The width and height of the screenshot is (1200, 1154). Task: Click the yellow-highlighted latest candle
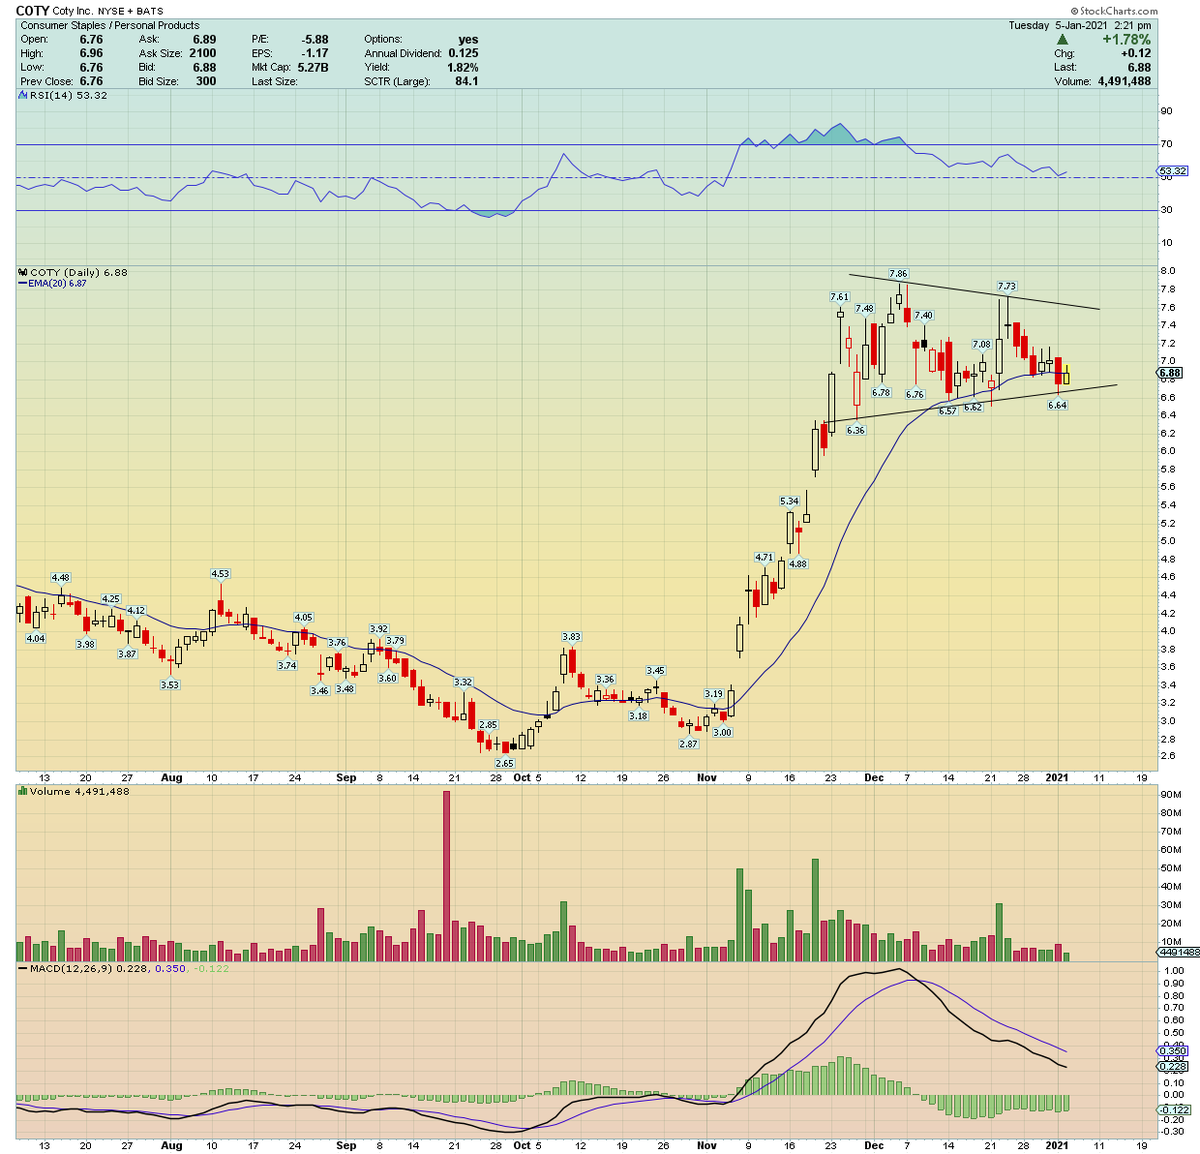click(1066, 375)
